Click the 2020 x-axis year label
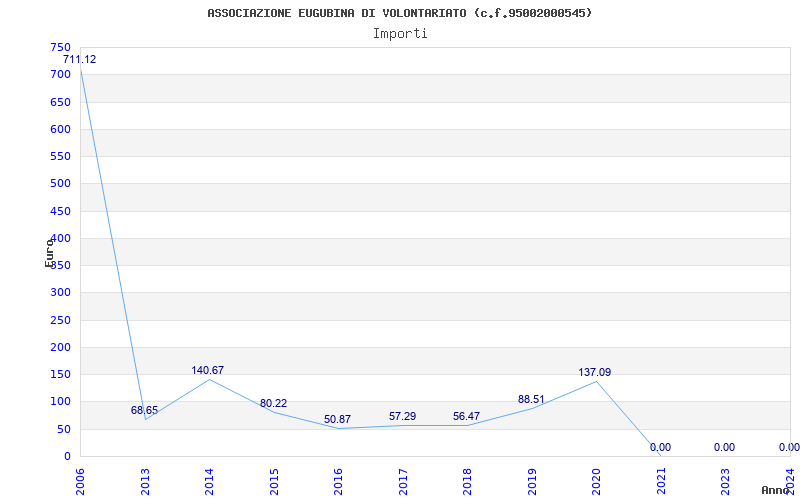Screen dimensions: 800x500 pos(597,482)
